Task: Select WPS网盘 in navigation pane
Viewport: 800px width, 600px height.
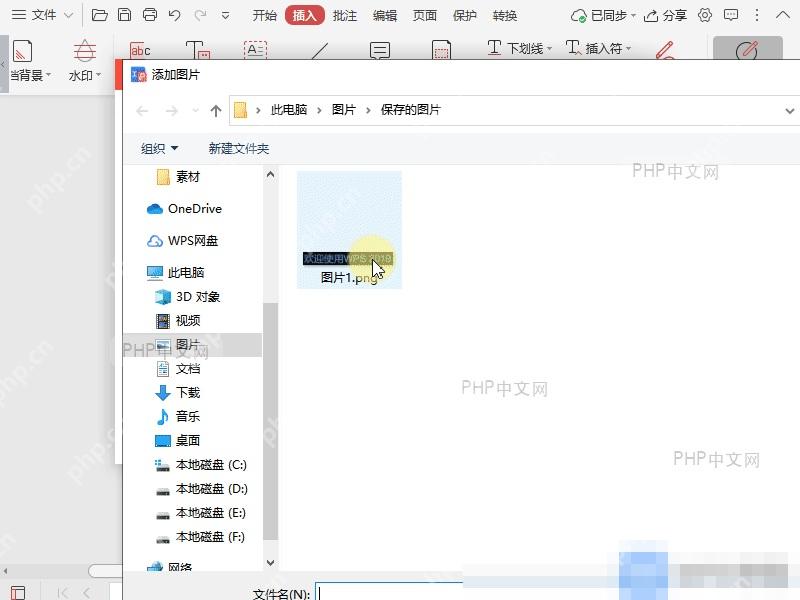Action: (183, 240)
